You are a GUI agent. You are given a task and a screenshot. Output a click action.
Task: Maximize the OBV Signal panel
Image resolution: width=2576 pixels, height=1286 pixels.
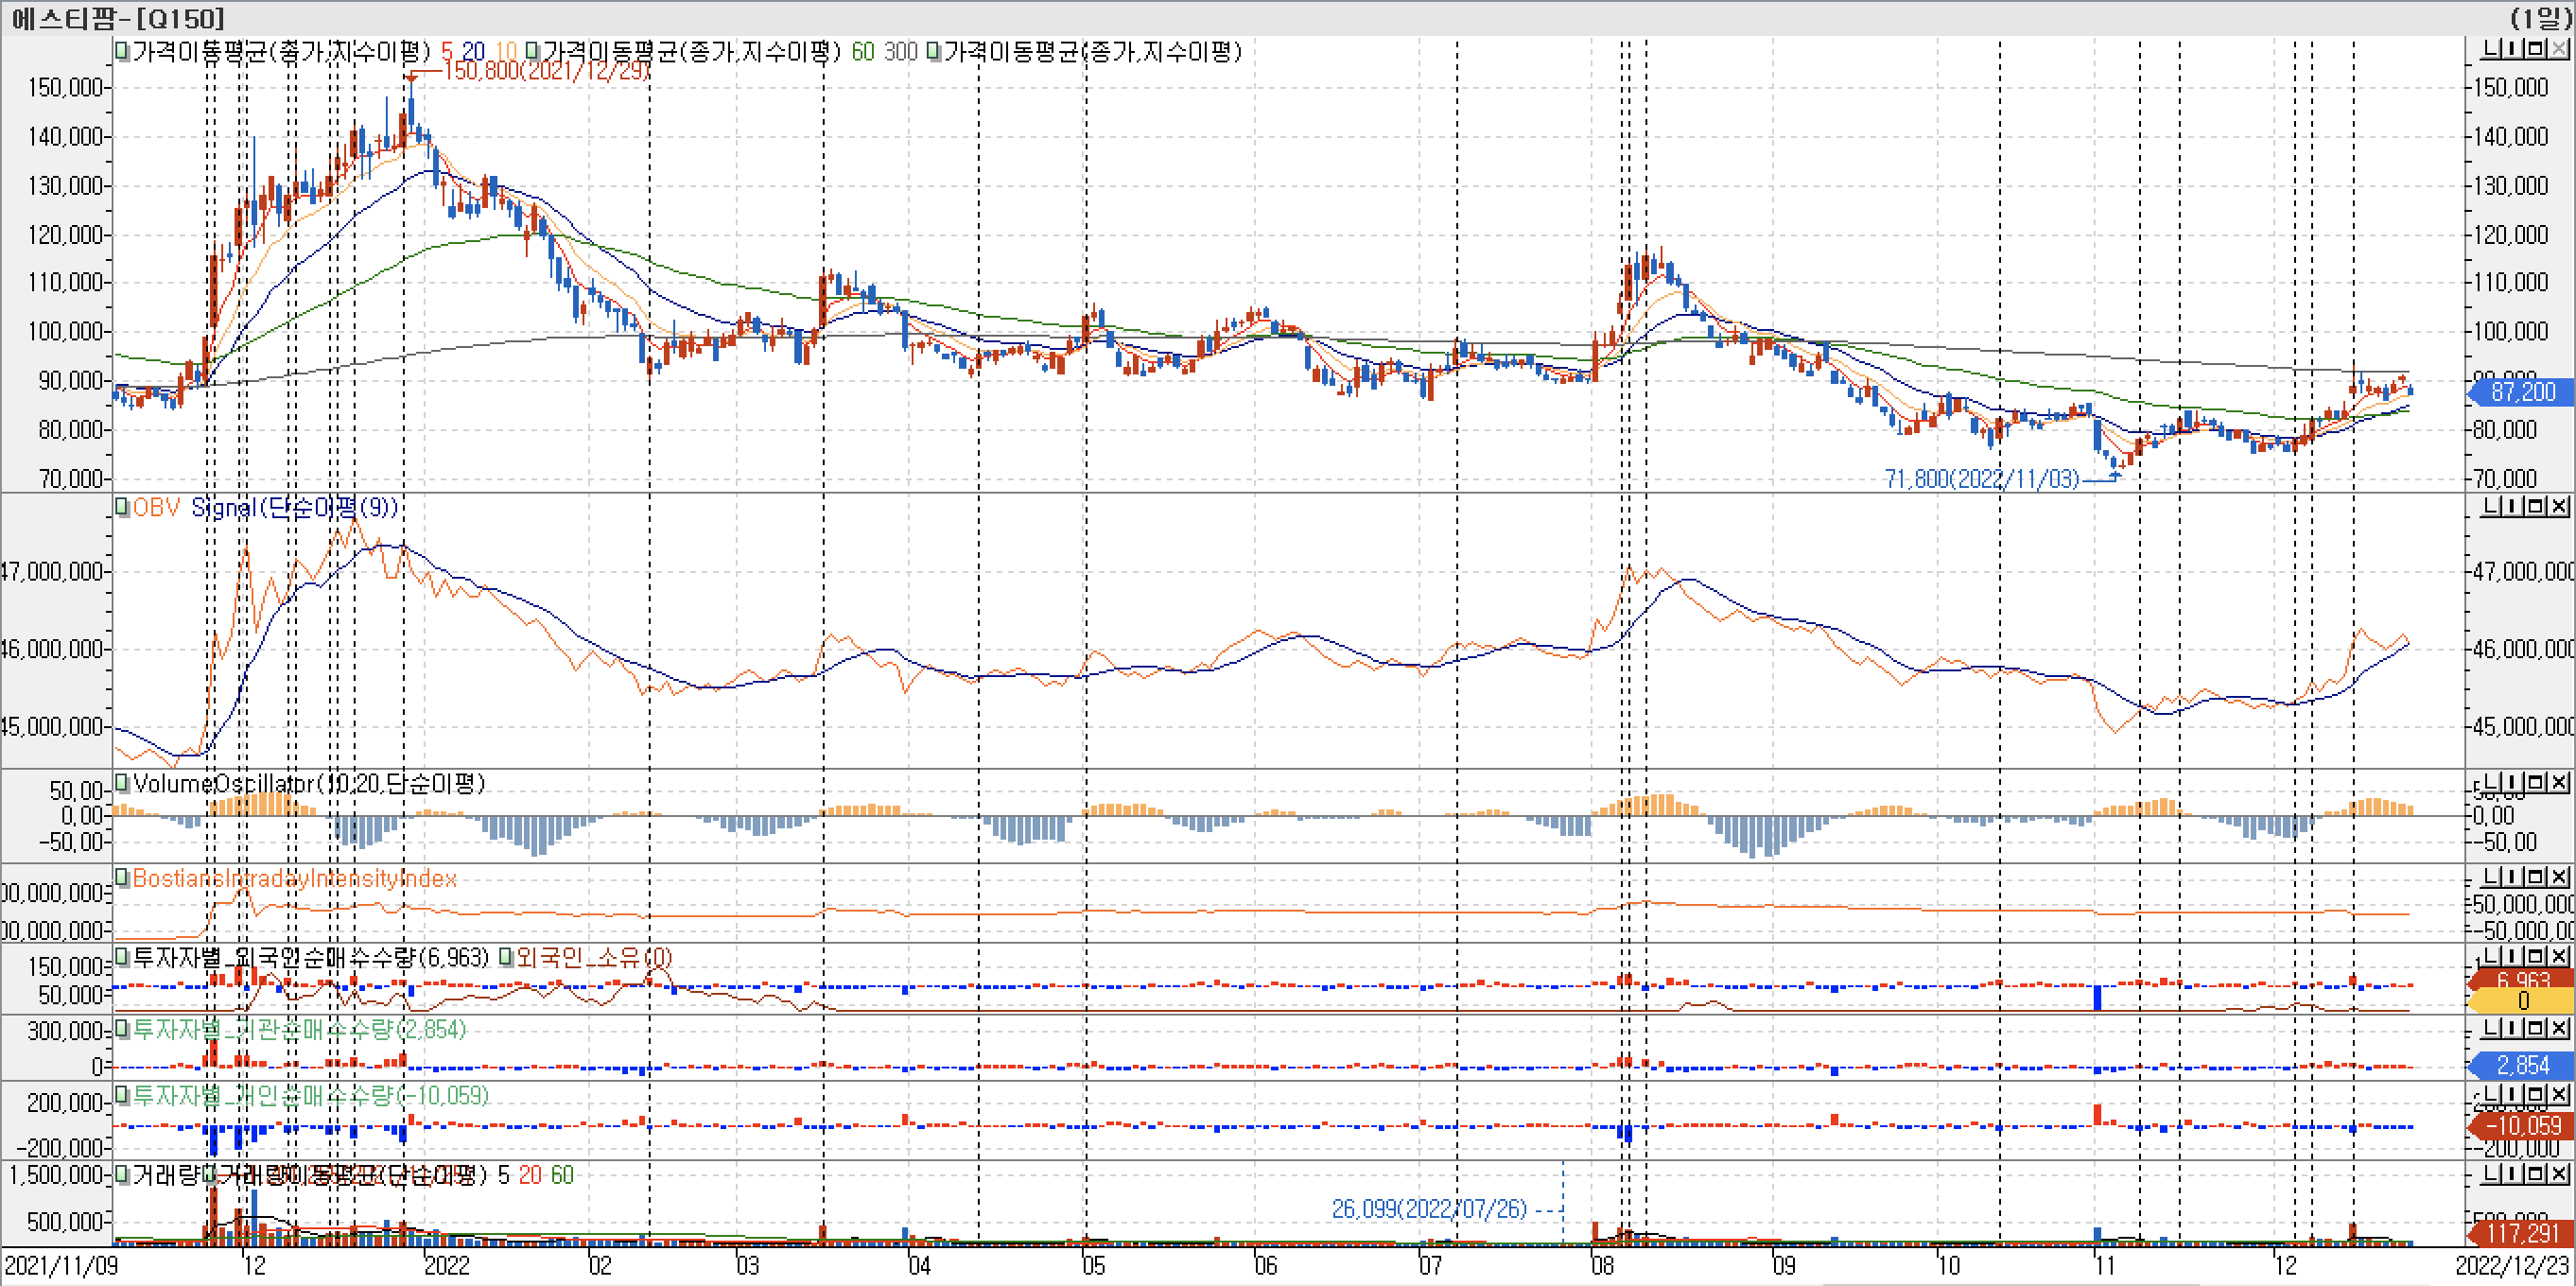tap(2535, 507)
